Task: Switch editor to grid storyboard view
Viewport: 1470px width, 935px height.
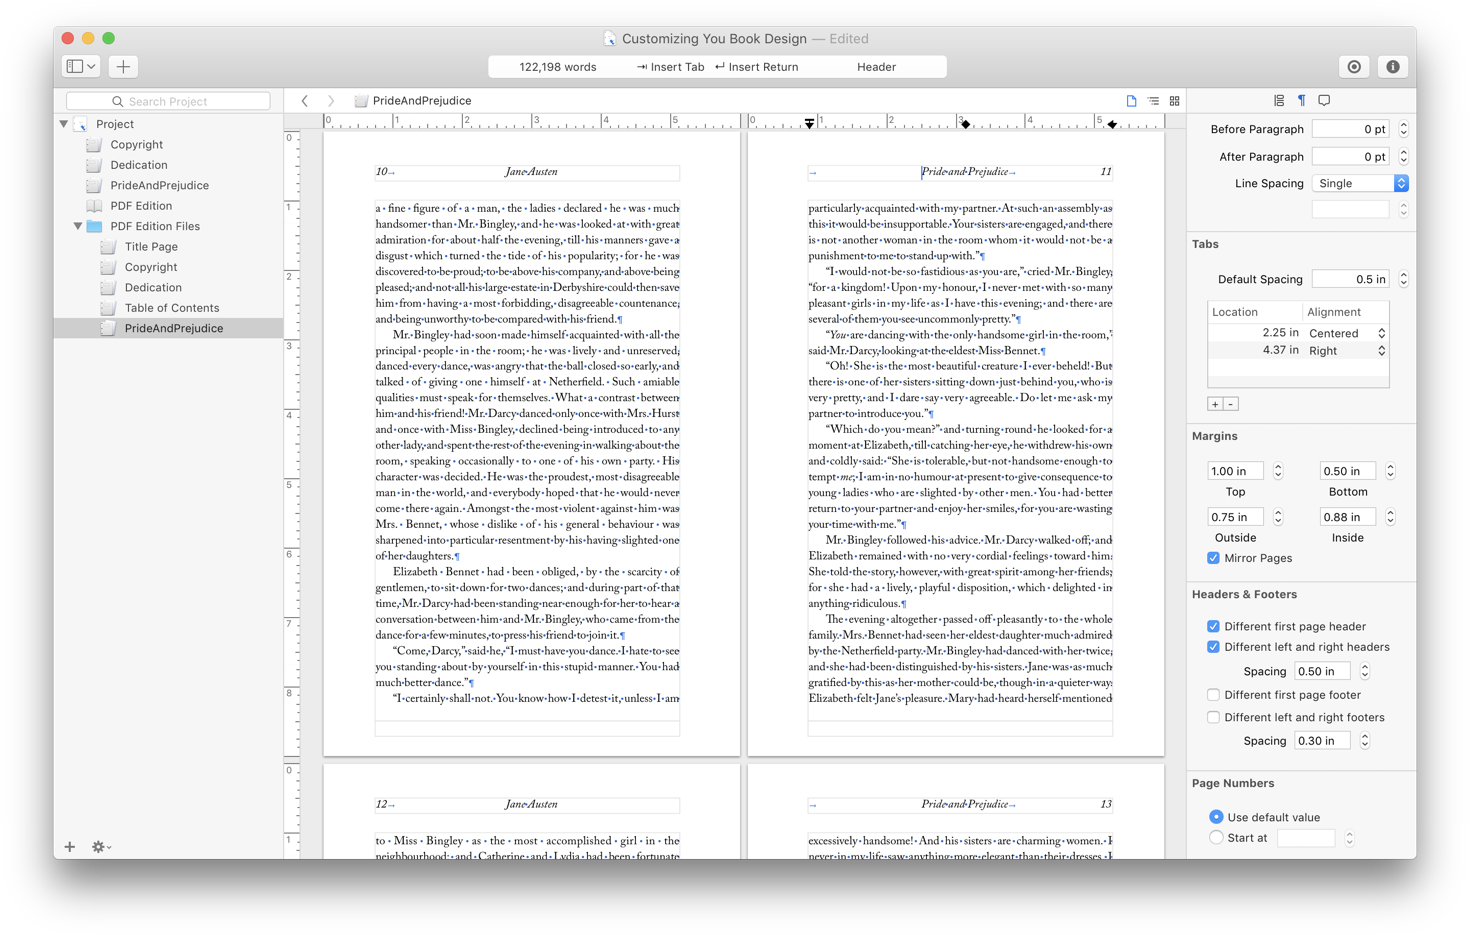Action: (x=1175, y=101)
